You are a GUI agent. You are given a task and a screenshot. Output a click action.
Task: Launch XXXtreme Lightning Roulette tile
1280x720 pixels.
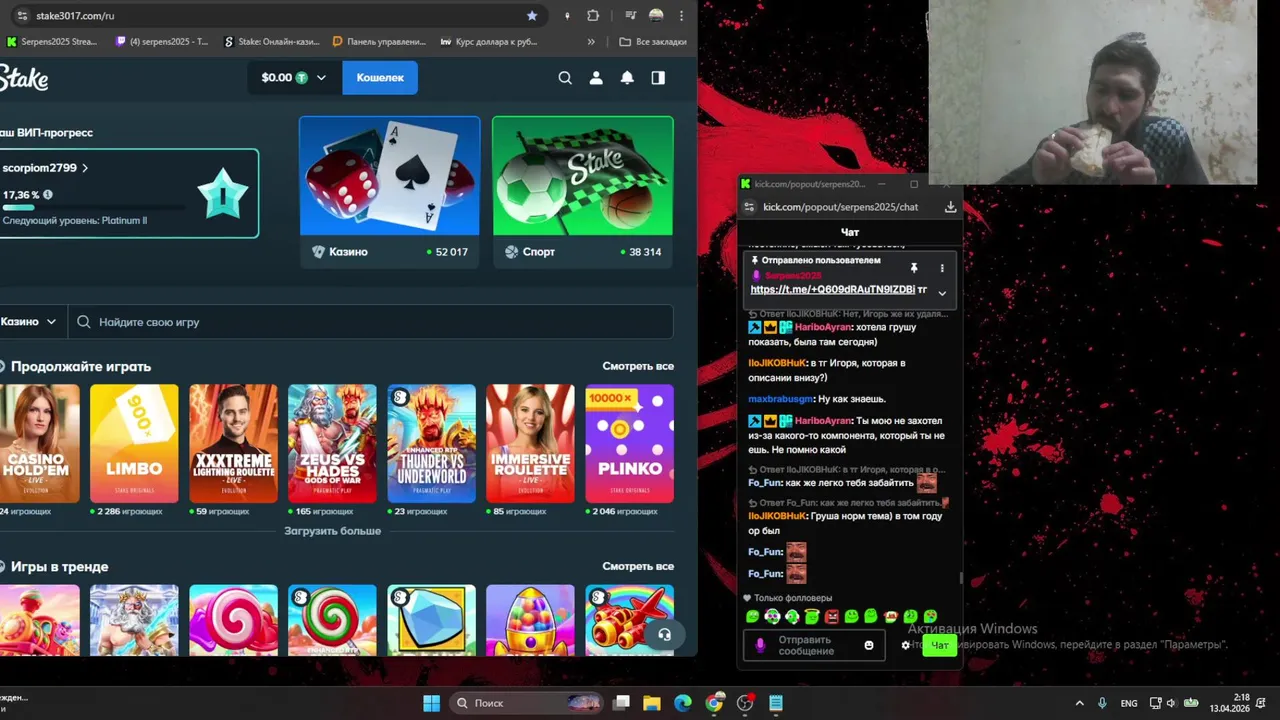tap(233, 443)
